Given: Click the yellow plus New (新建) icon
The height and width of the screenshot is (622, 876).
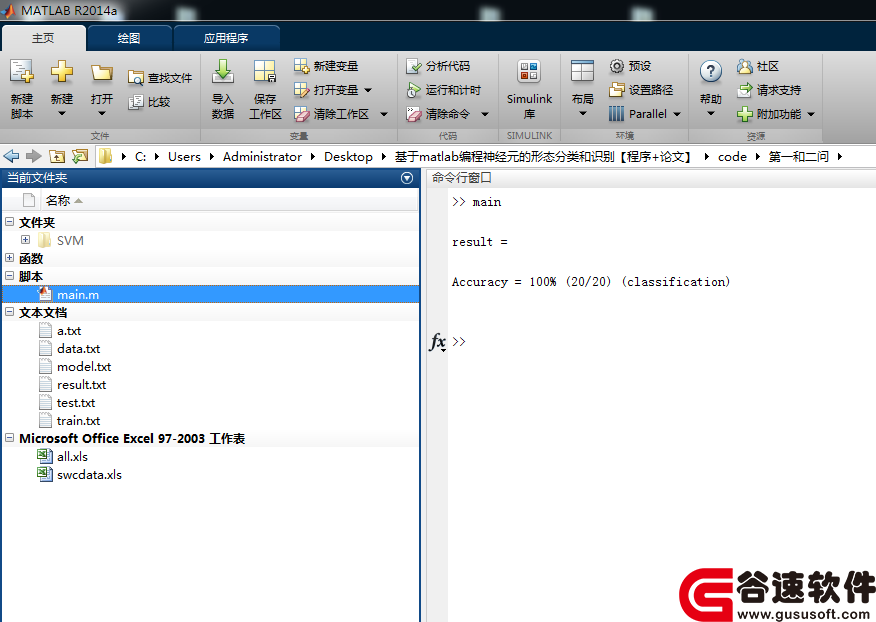Looking at the screenshot, I should tap(61, 72).
